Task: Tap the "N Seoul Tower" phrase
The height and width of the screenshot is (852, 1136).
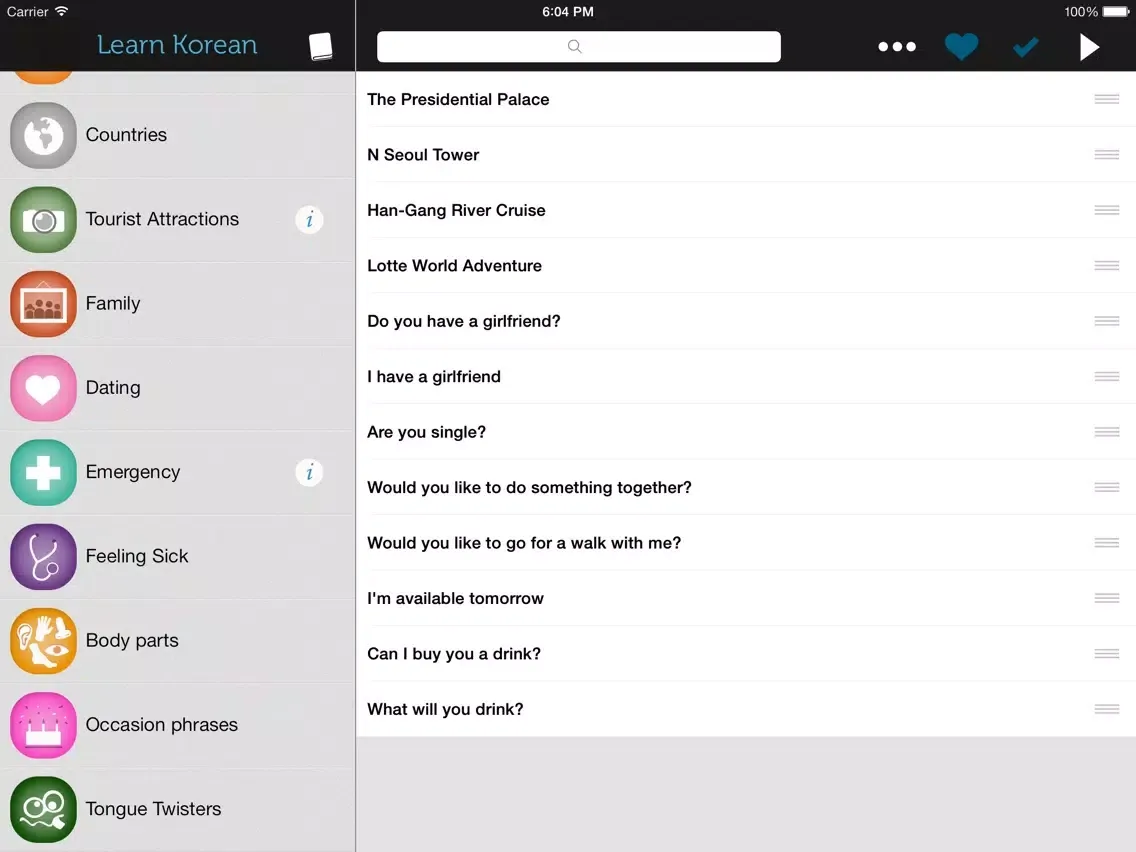Action: 423,155
